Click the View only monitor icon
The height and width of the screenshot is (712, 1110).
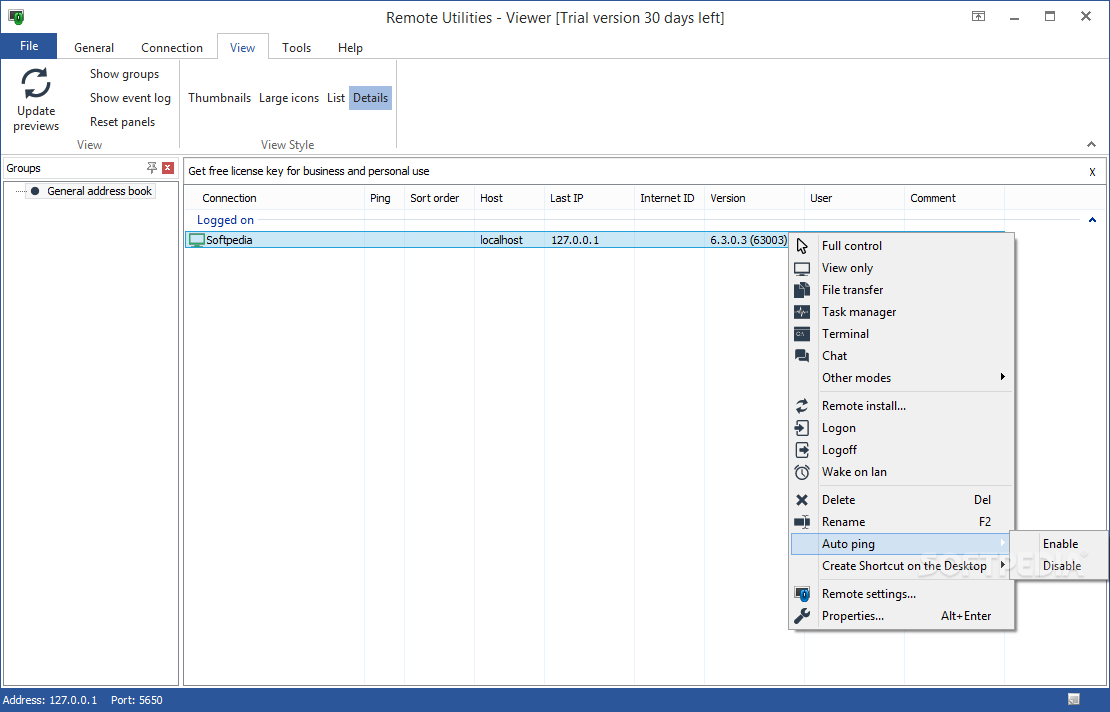801,268
